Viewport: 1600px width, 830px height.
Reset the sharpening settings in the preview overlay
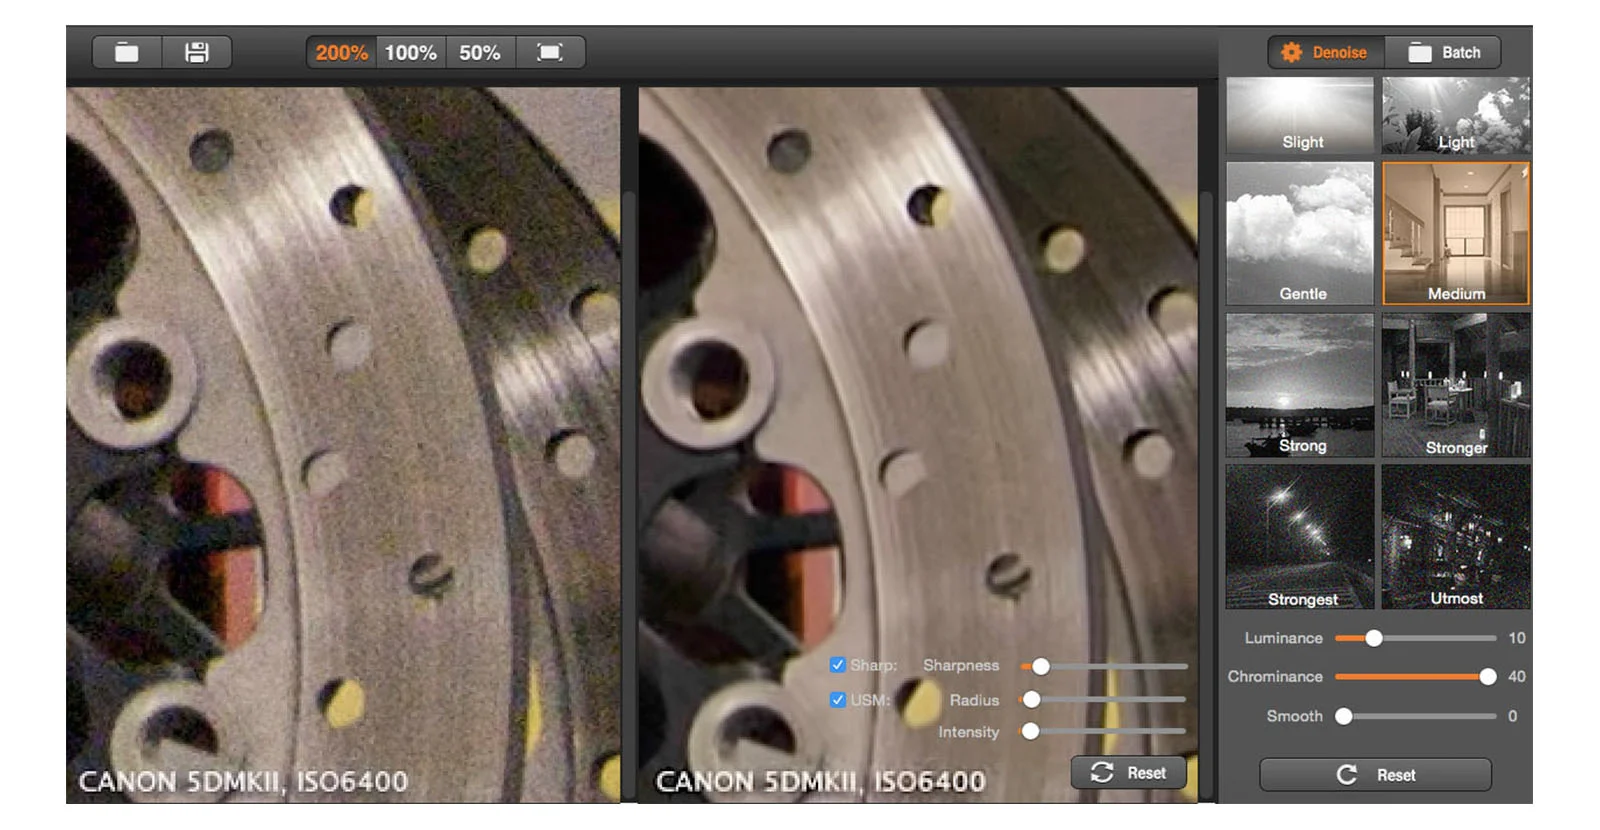1128,773
